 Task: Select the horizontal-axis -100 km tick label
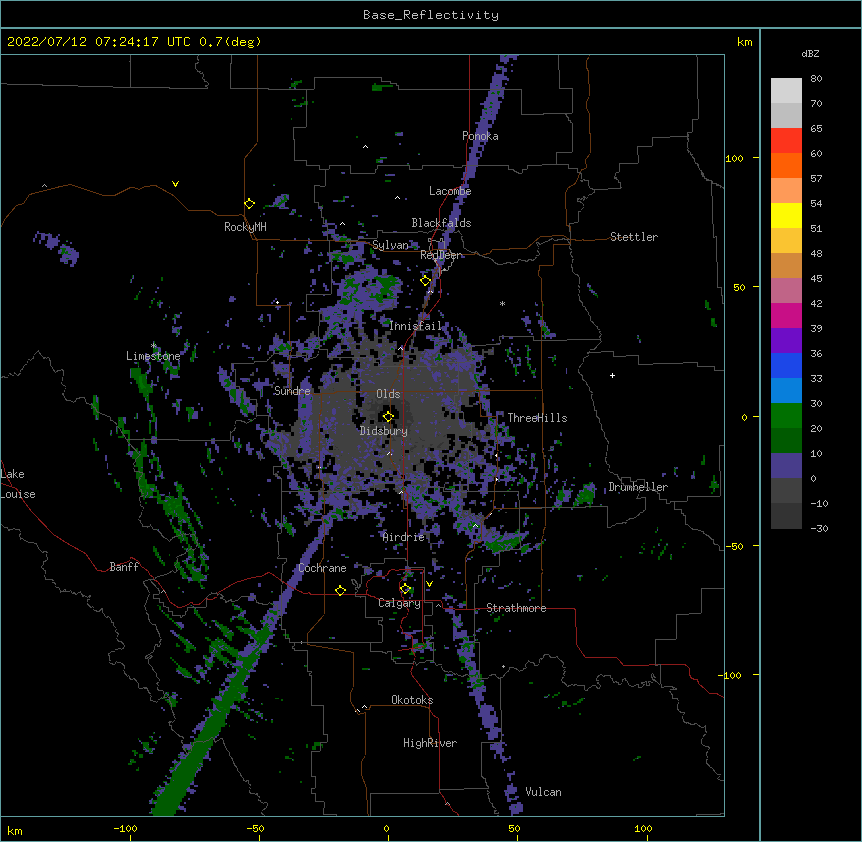coord(125,828)
